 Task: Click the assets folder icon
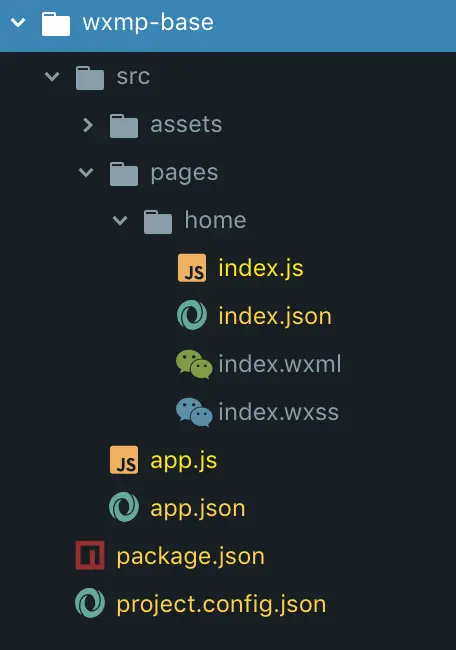point(124,126)
